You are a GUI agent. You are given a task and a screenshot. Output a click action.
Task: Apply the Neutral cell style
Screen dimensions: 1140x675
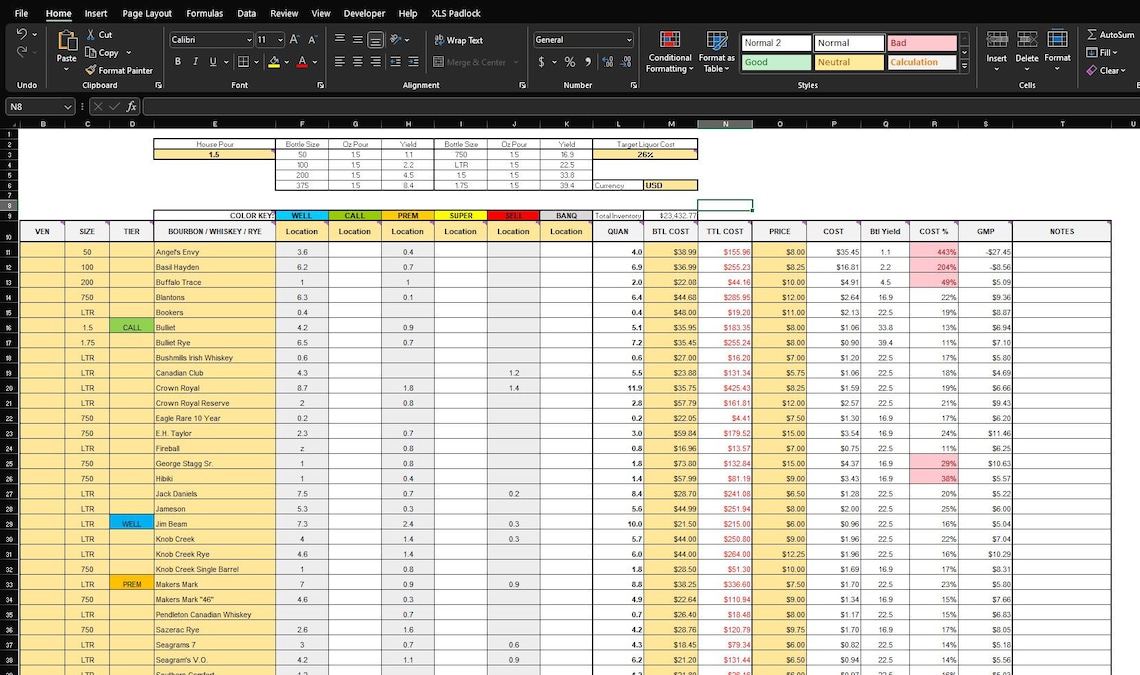coord(848,62)
